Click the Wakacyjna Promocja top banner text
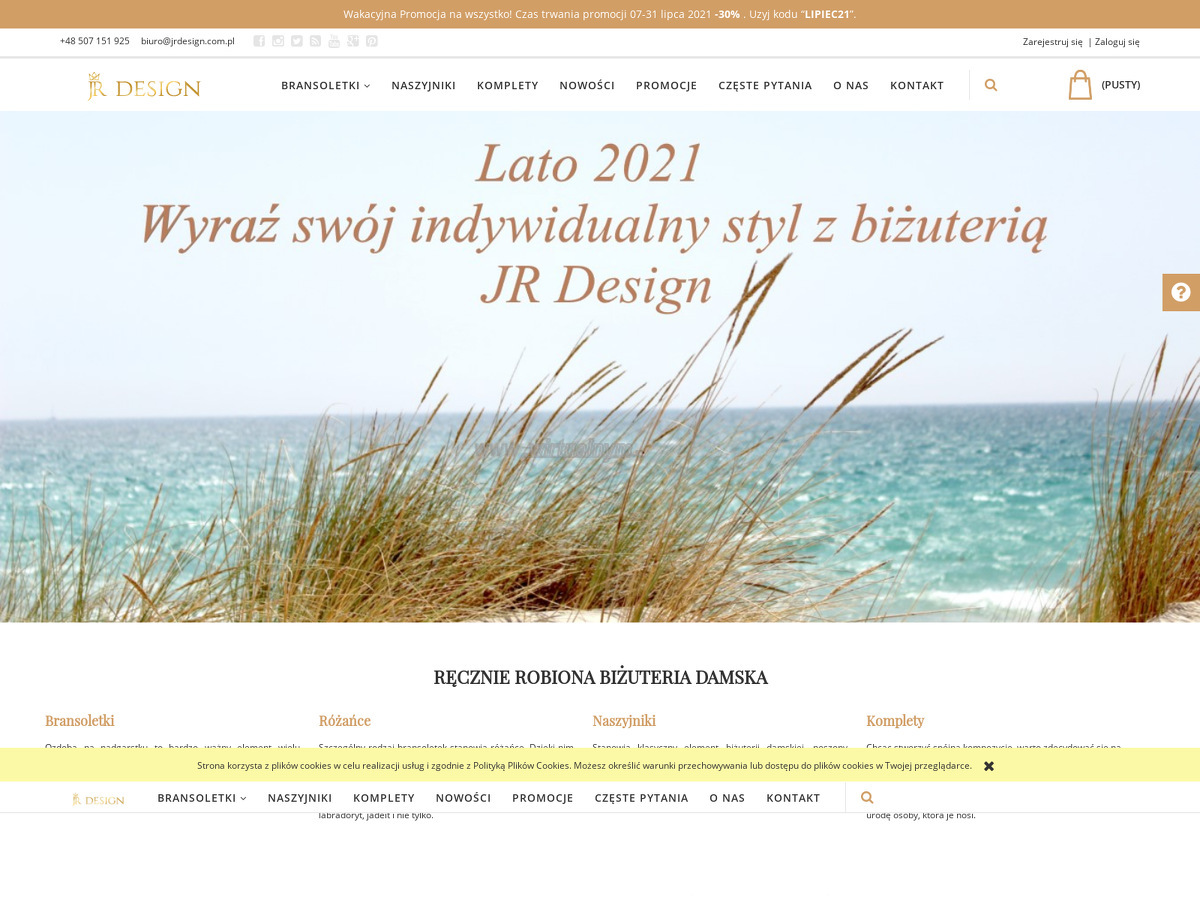Screen dimensions: 1200x899 click(600, 14)
